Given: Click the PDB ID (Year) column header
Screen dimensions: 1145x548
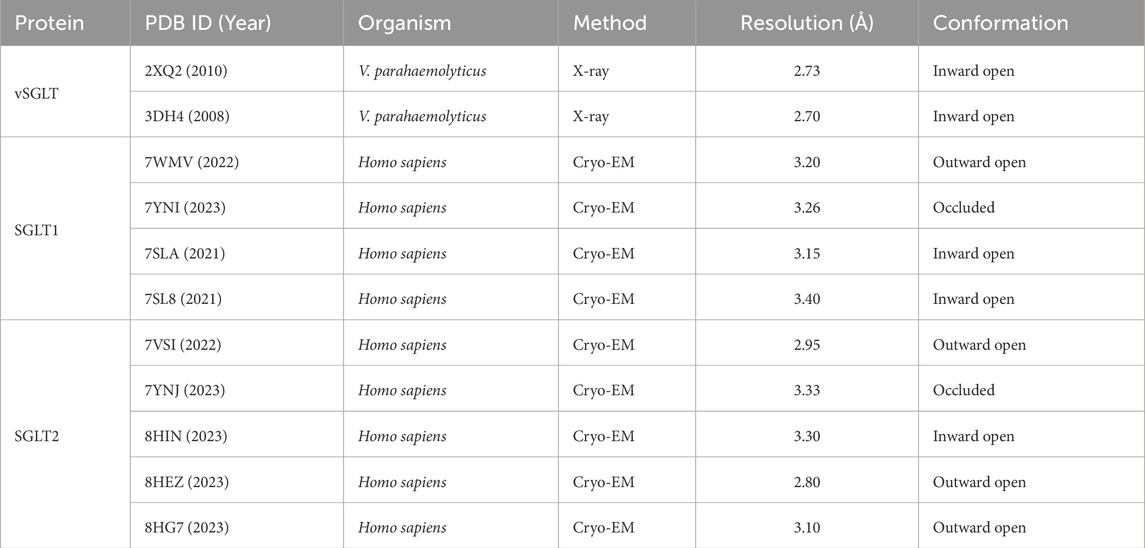Looking at the screenshot, I should click(209, 22).
